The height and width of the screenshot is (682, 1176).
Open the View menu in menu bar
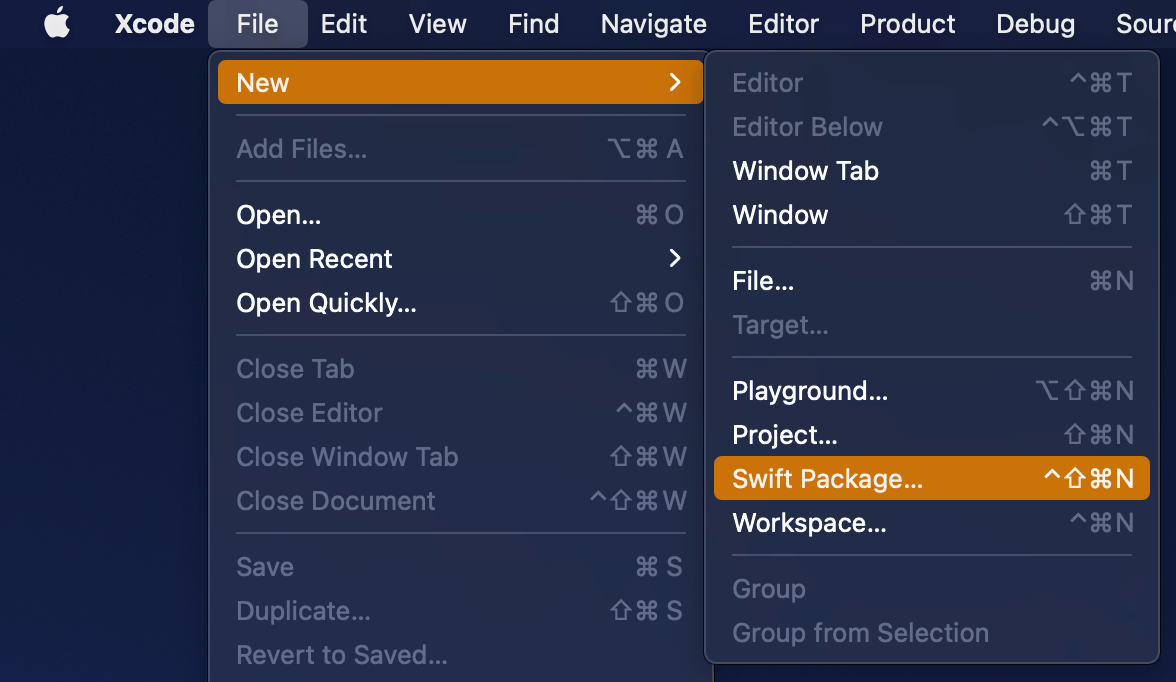(x=437, y=24)
